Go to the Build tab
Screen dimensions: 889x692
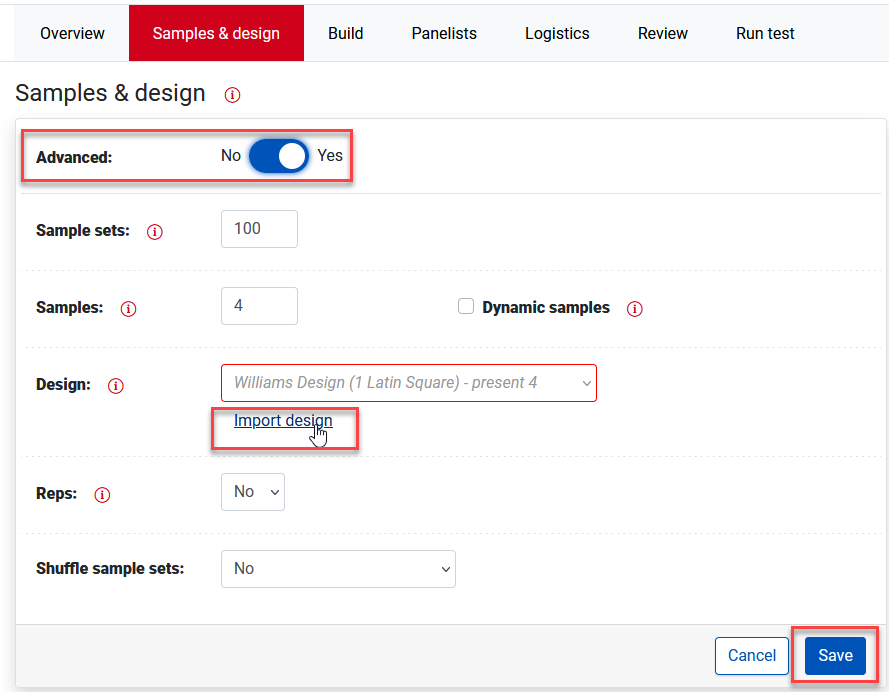[345, 33]
